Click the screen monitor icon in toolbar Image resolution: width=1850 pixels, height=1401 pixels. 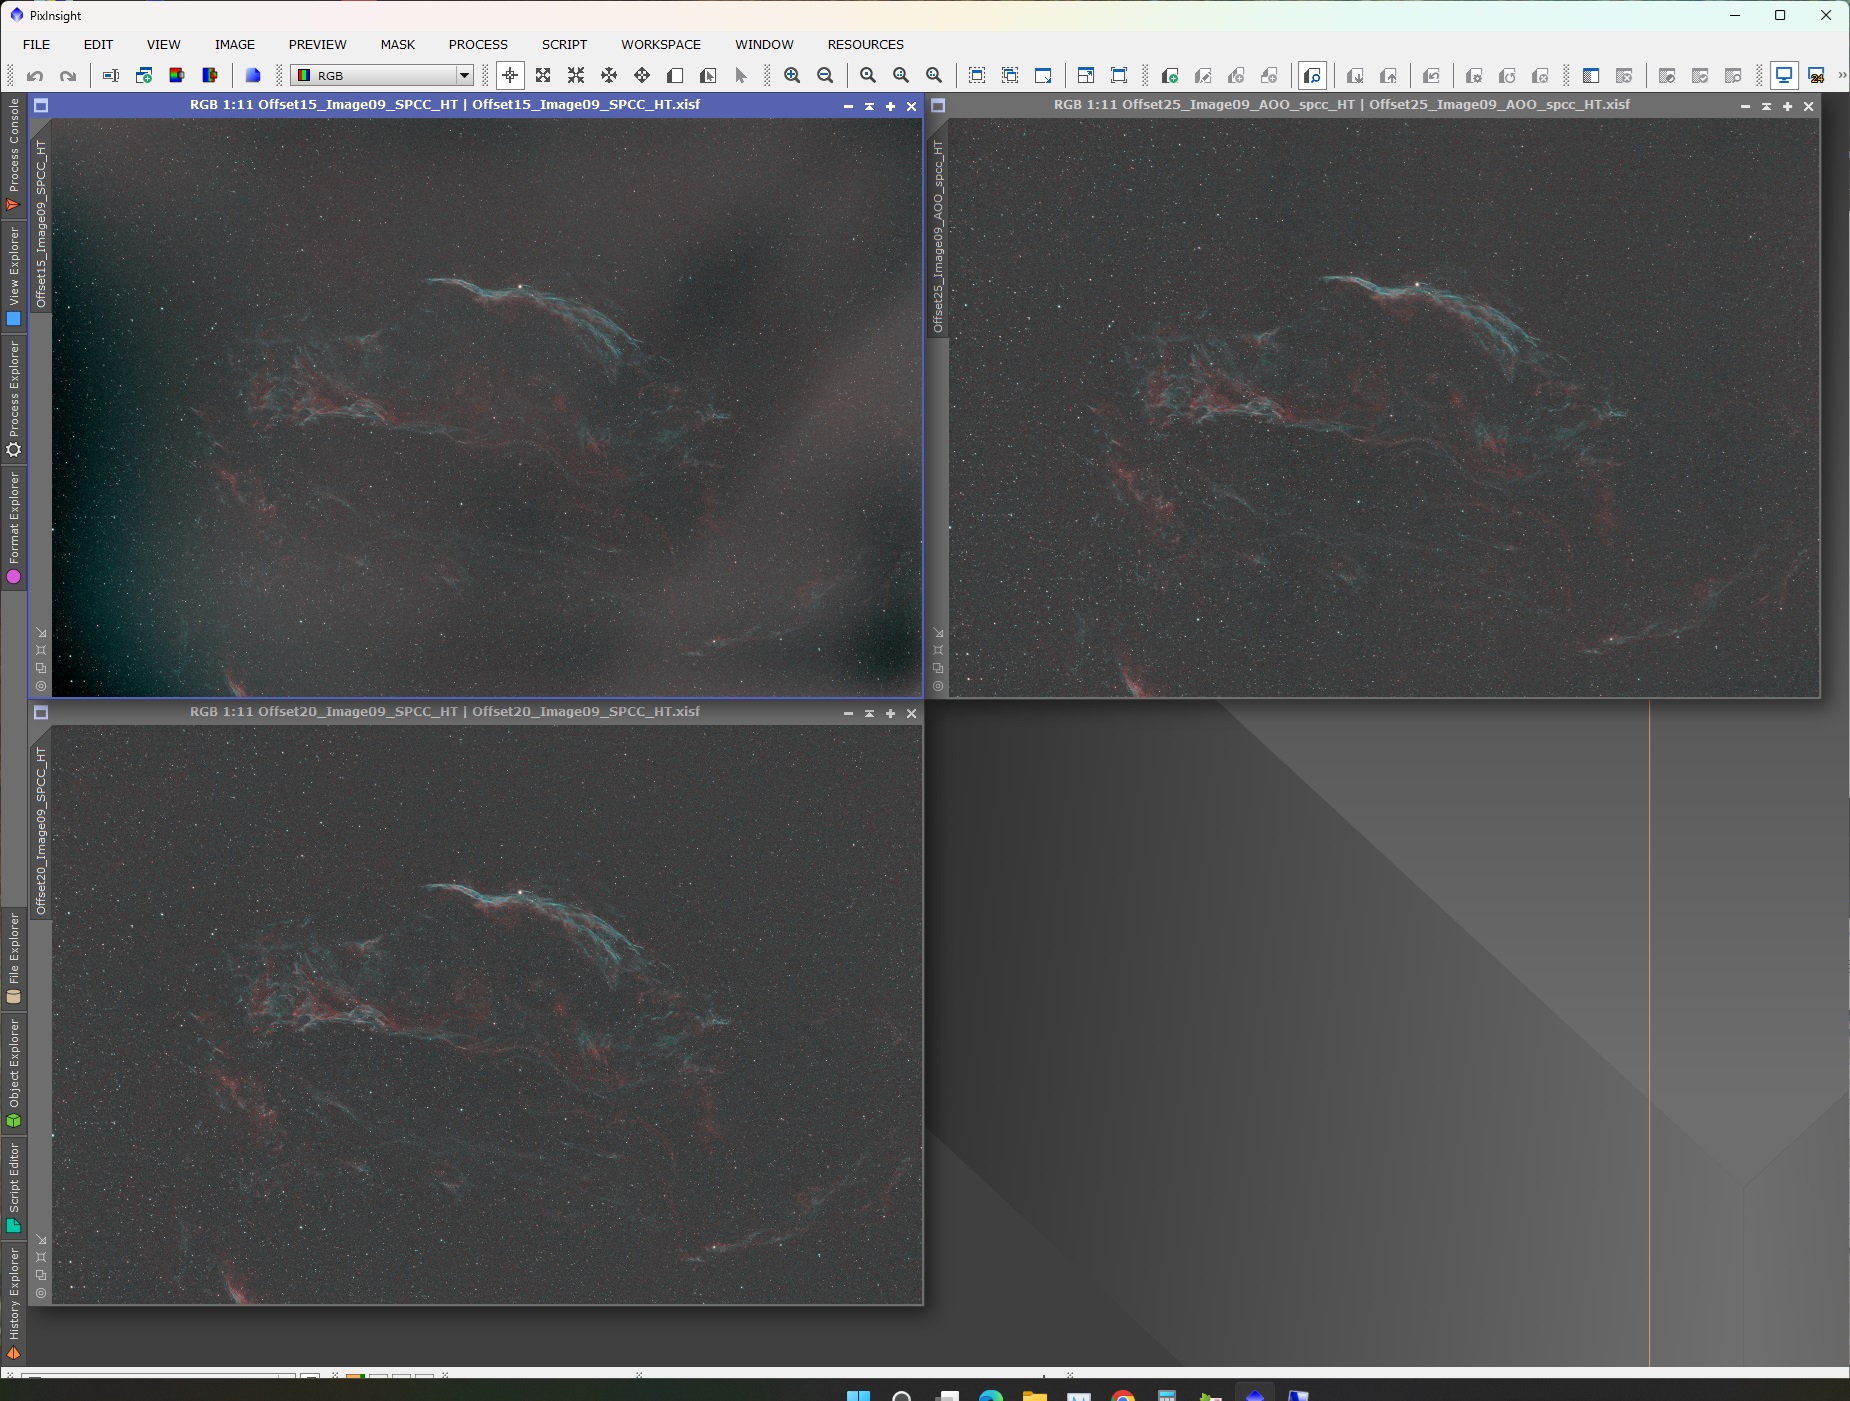click(1784, 76)
